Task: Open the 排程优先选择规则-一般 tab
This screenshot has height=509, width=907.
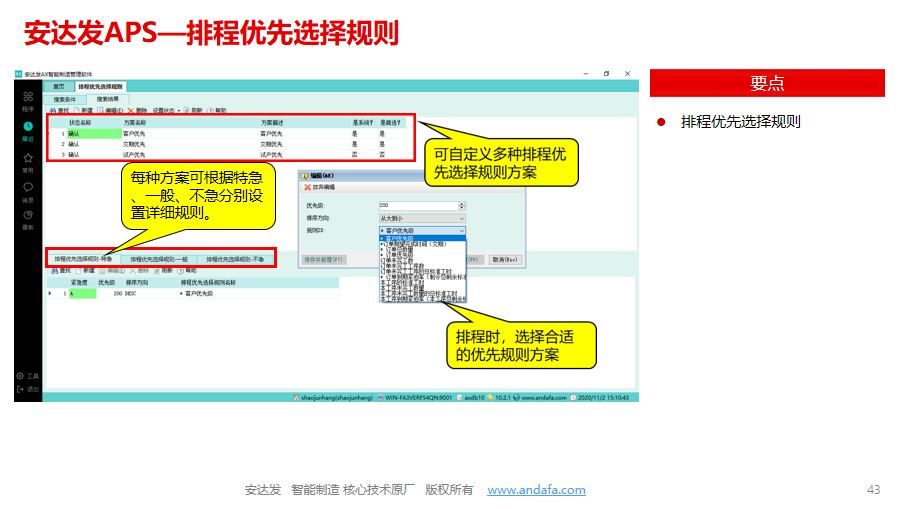Action: (x=159, y=259)
